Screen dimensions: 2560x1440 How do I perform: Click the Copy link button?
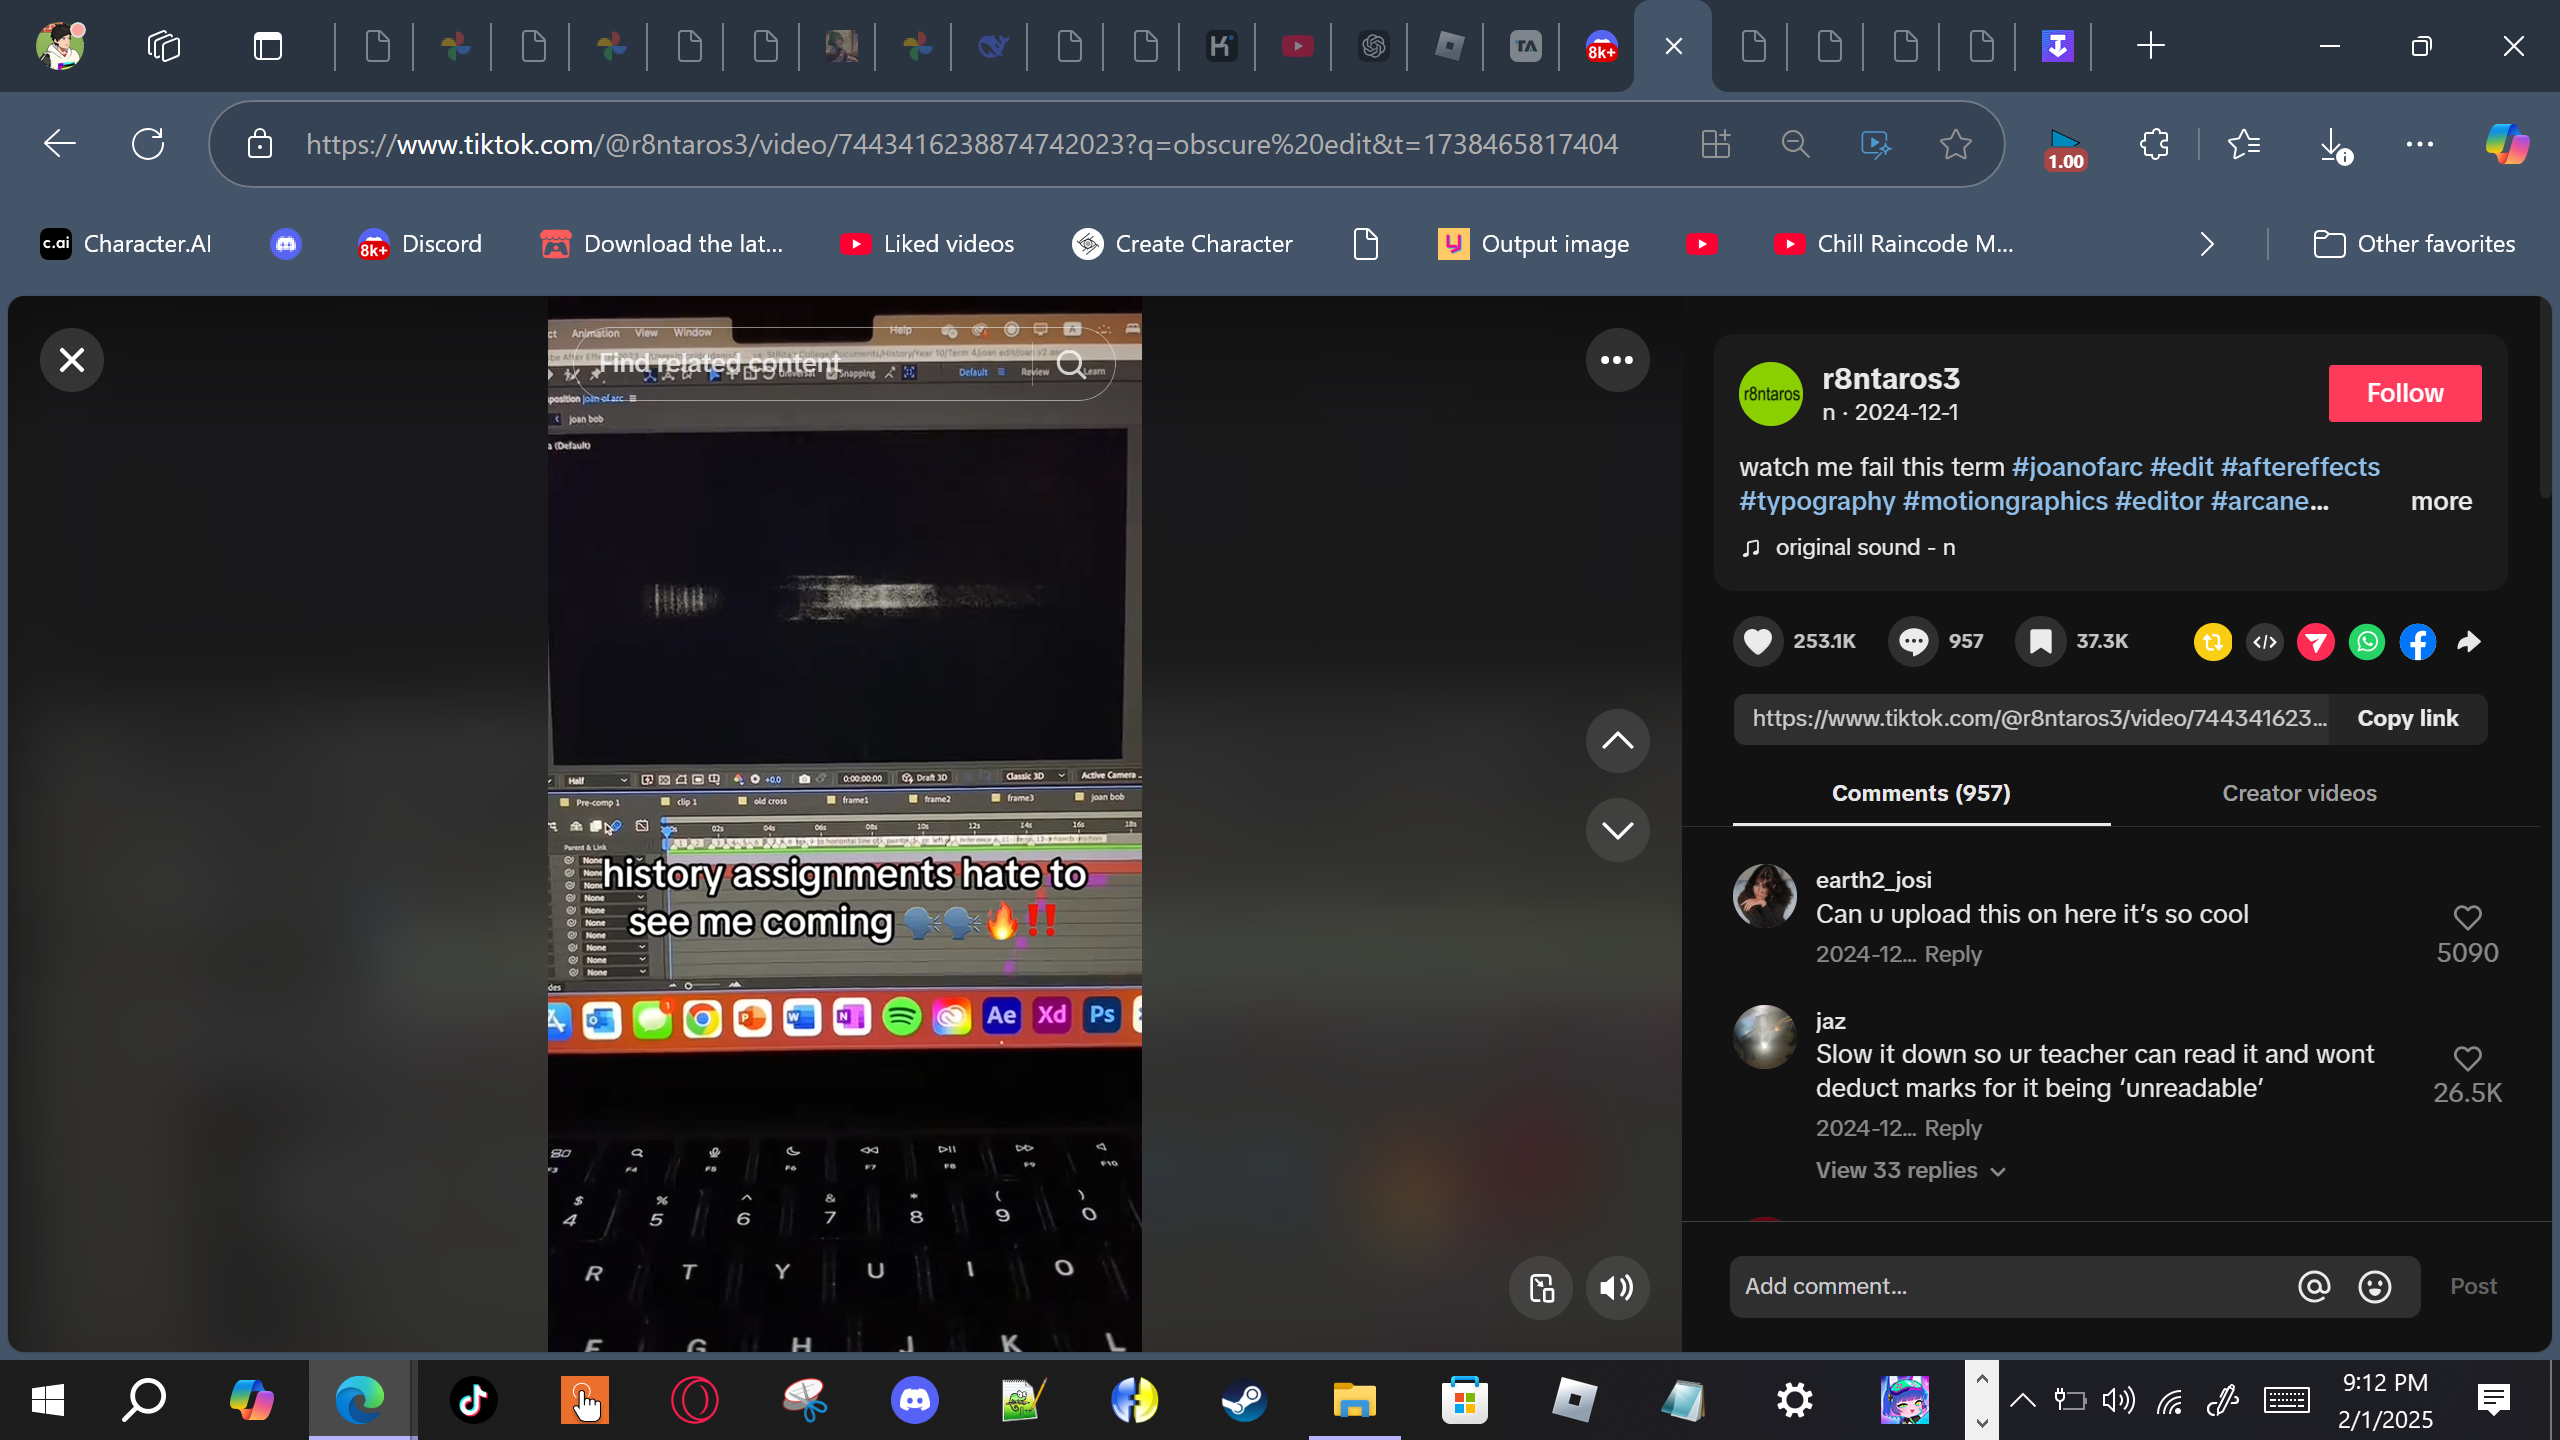pyautogui.click(x=2407, y=718)
